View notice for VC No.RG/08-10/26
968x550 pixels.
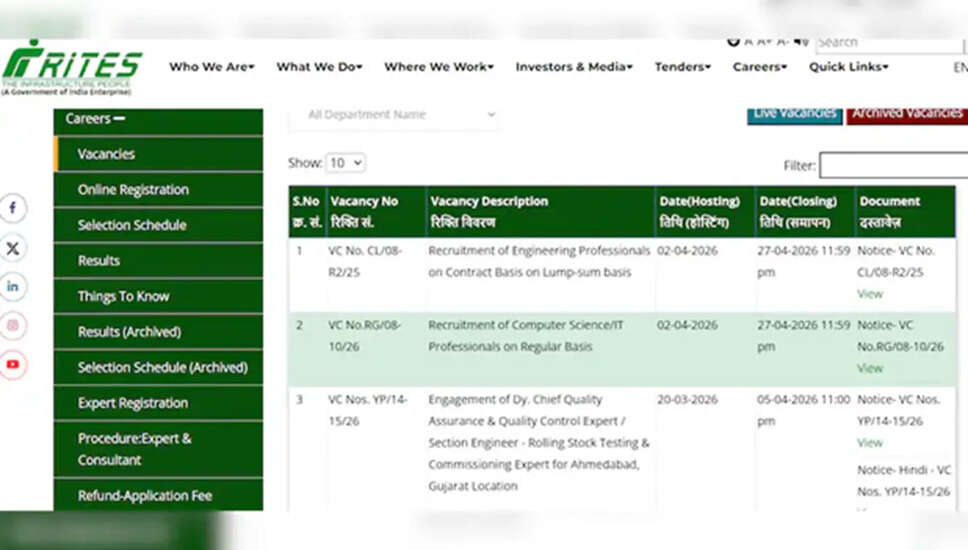coord(869,368)
